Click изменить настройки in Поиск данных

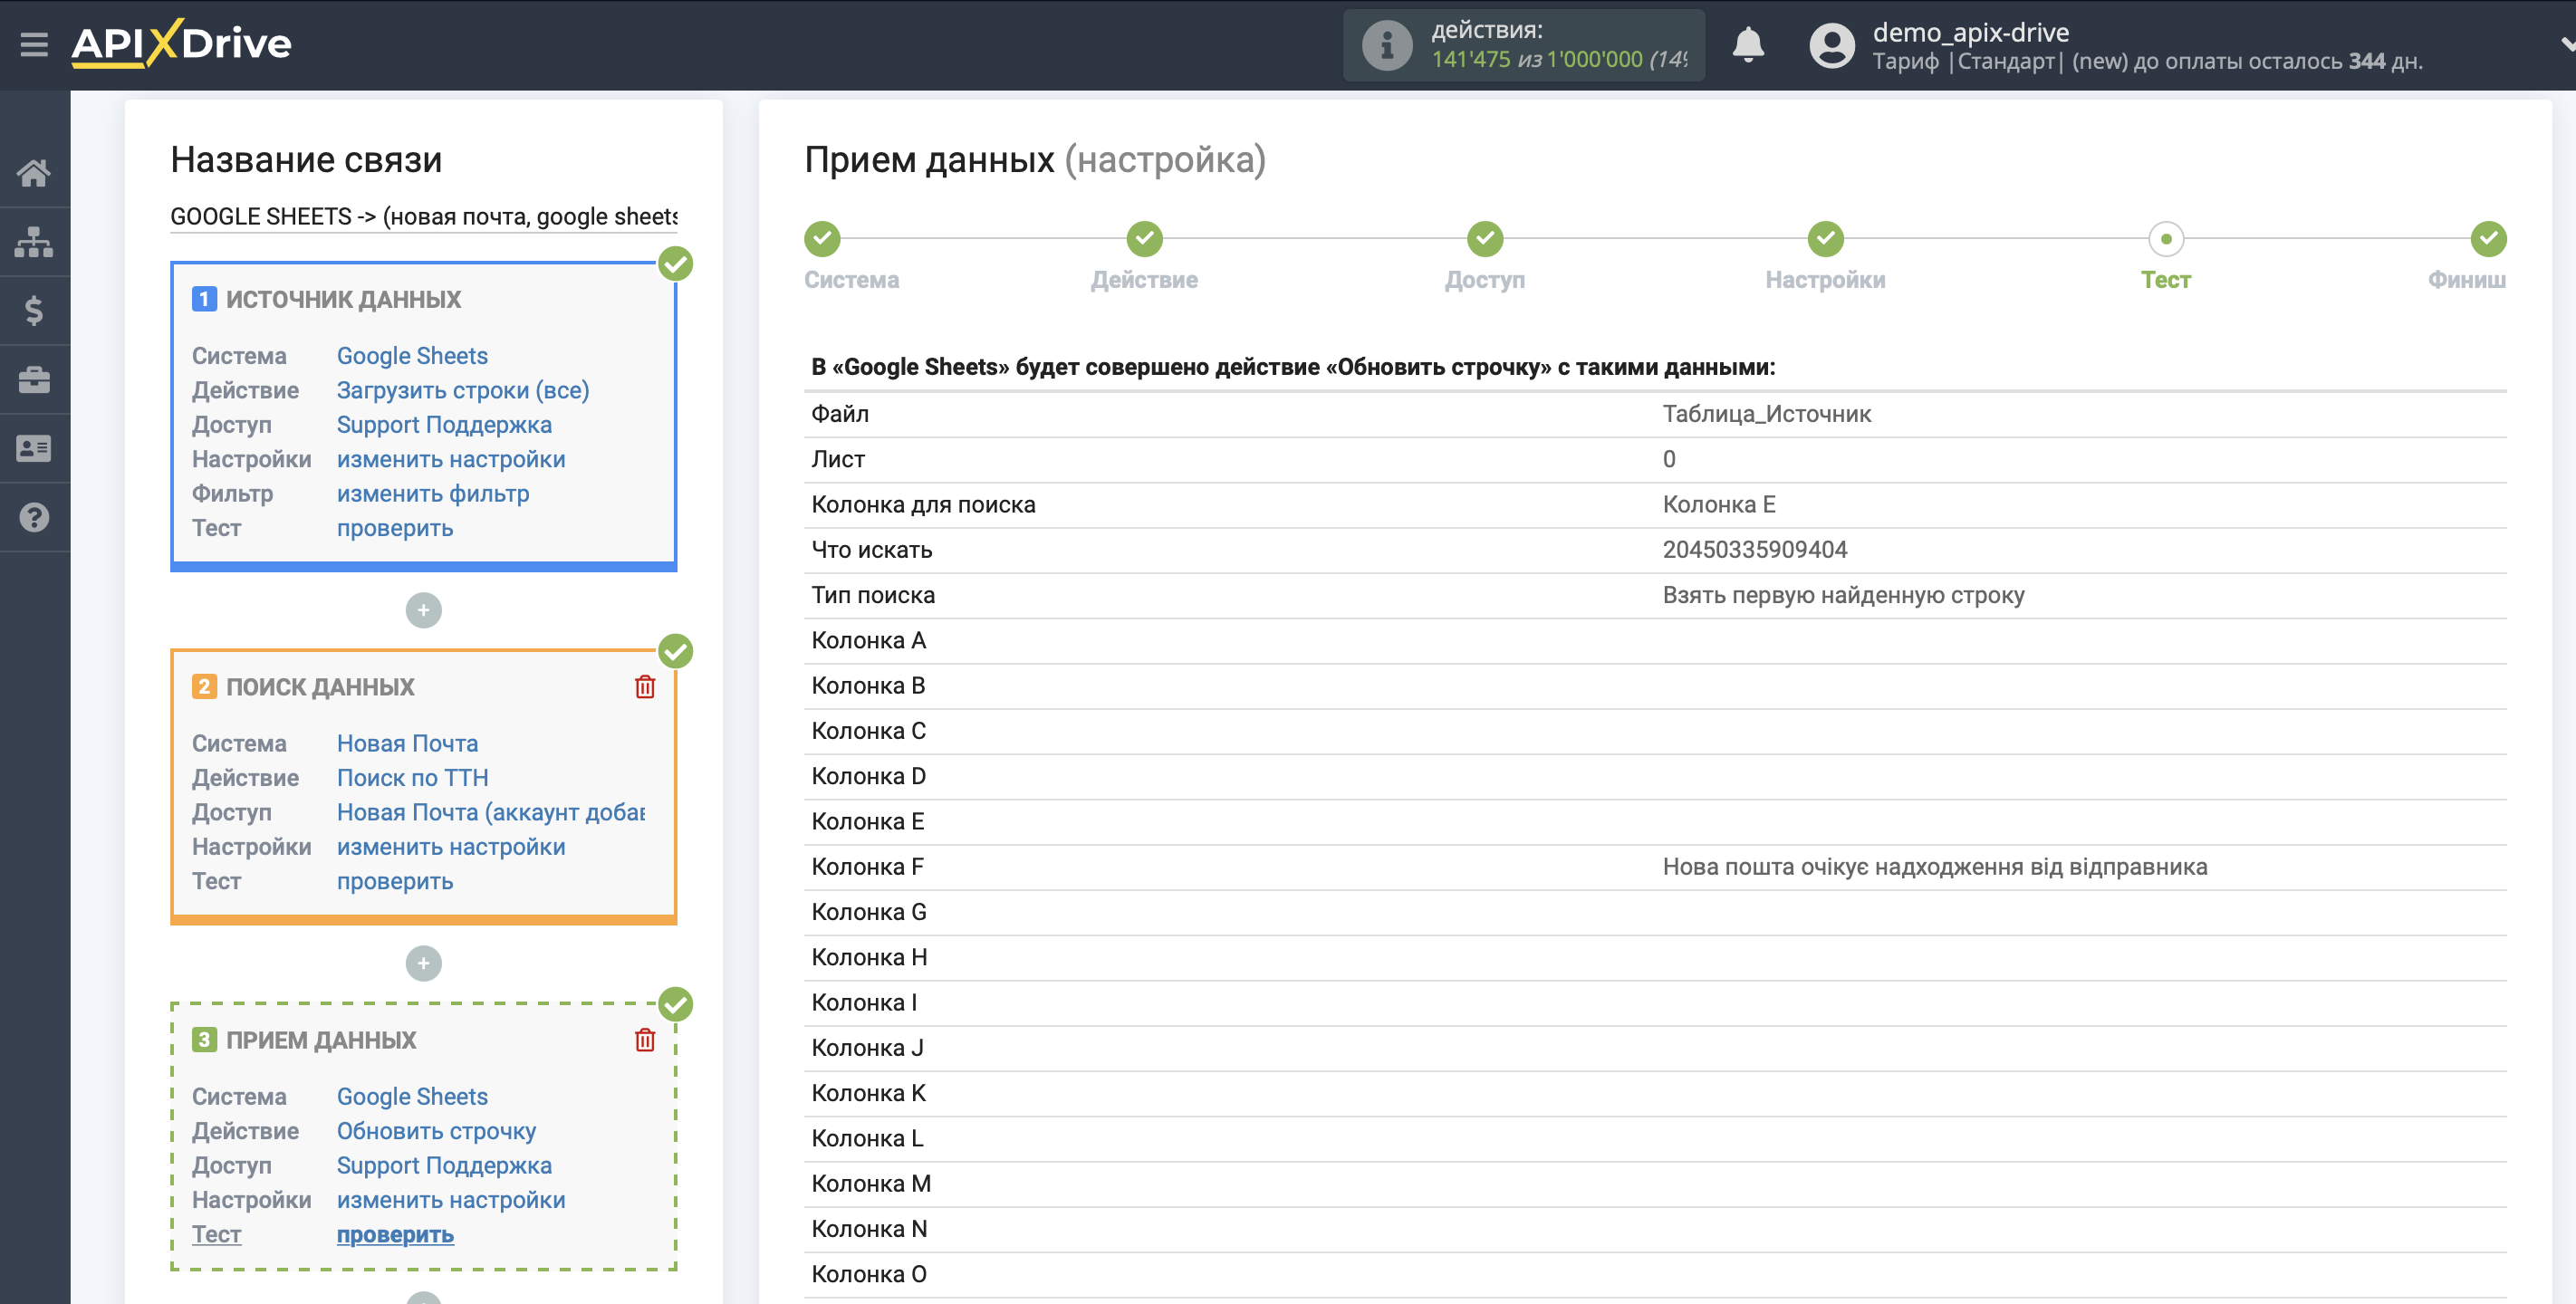coord(451,847)
